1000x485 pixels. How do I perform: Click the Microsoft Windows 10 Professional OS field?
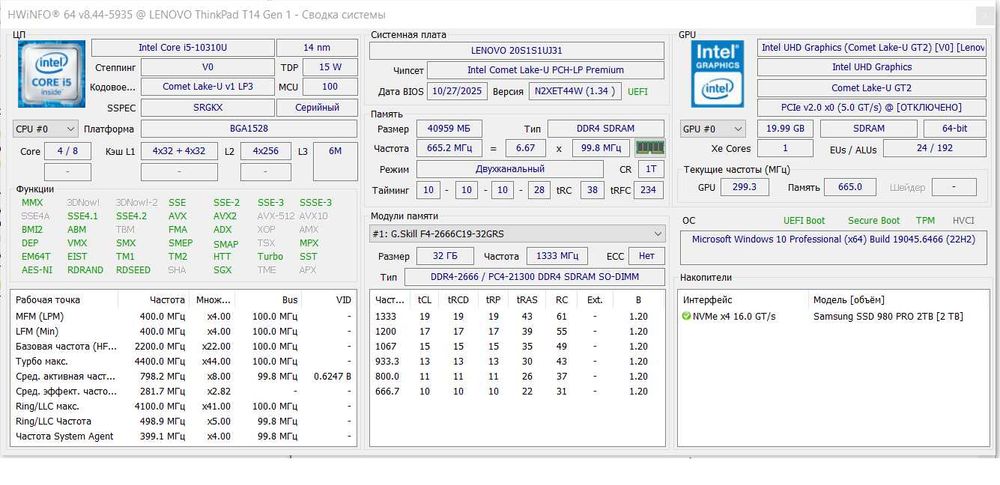[834, 248]
